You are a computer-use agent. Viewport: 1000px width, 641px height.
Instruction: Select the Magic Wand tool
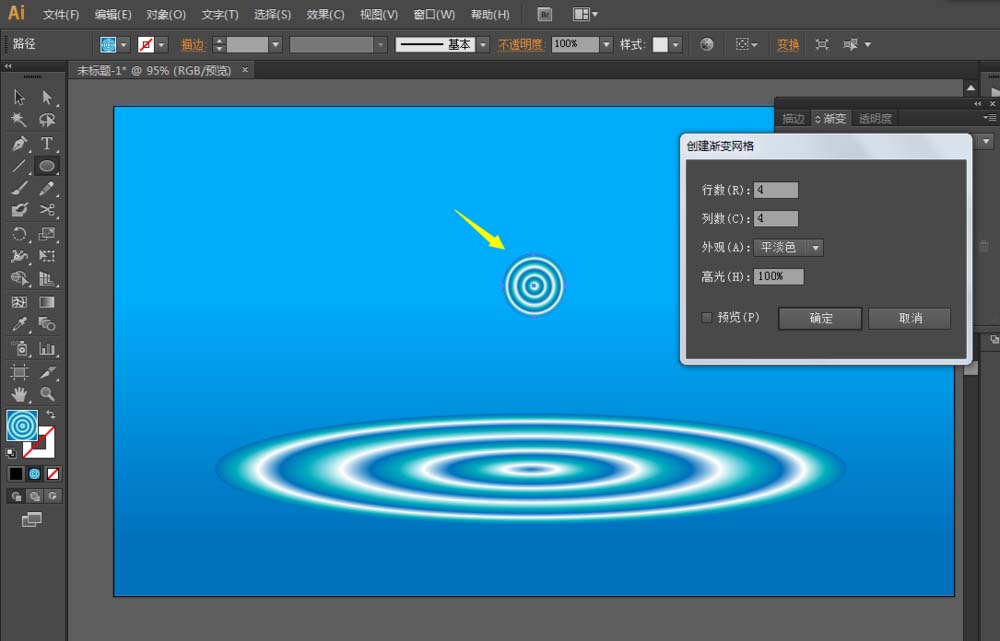tap(19, 120)
